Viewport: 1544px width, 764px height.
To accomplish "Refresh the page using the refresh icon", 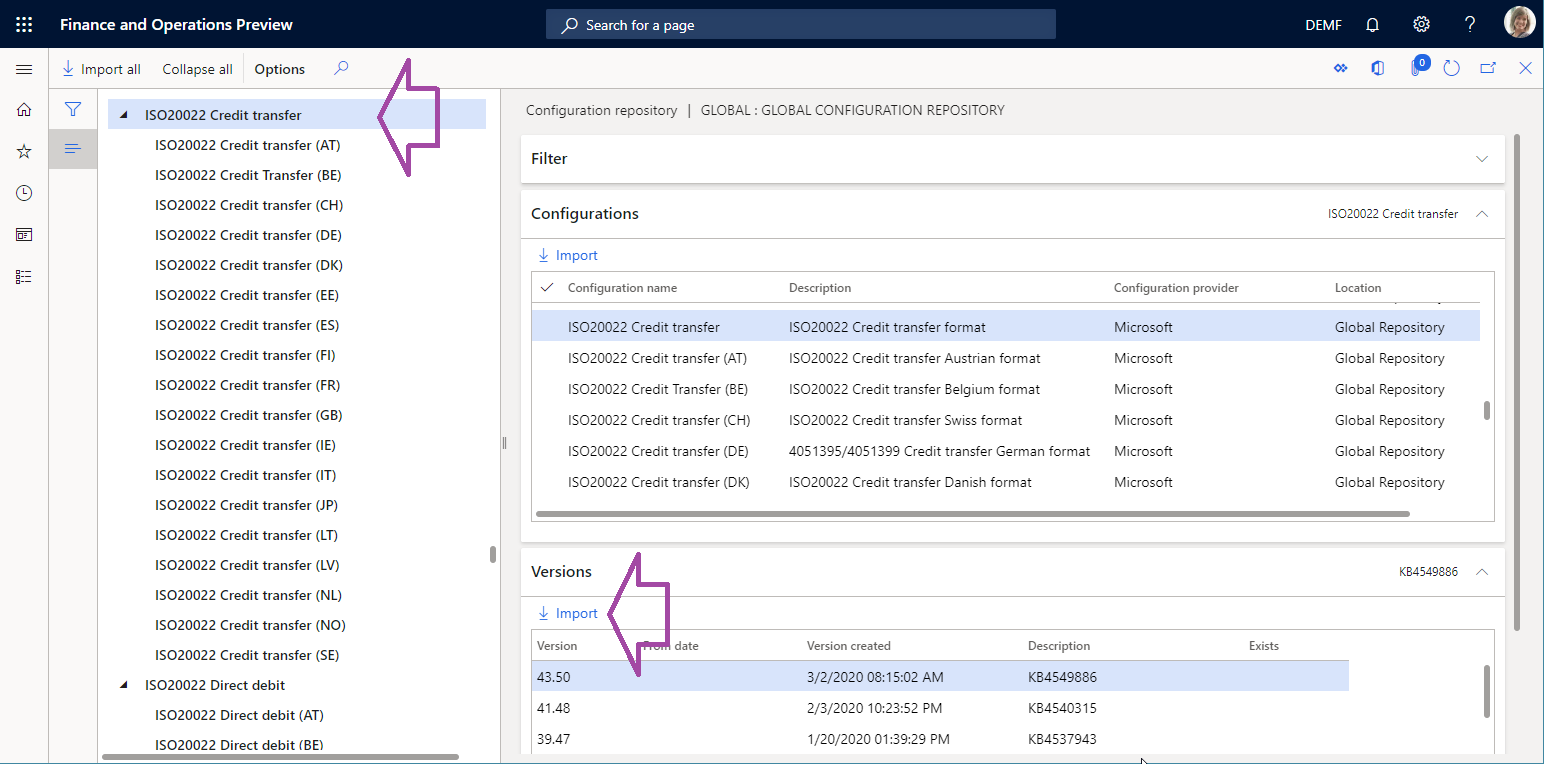I will click(1452, 68).
